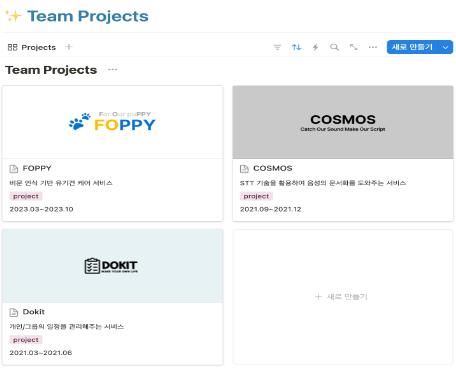This screenshot has height=372, width=456.
Task: Click the sort arrows icon
Action: [296, 47]
